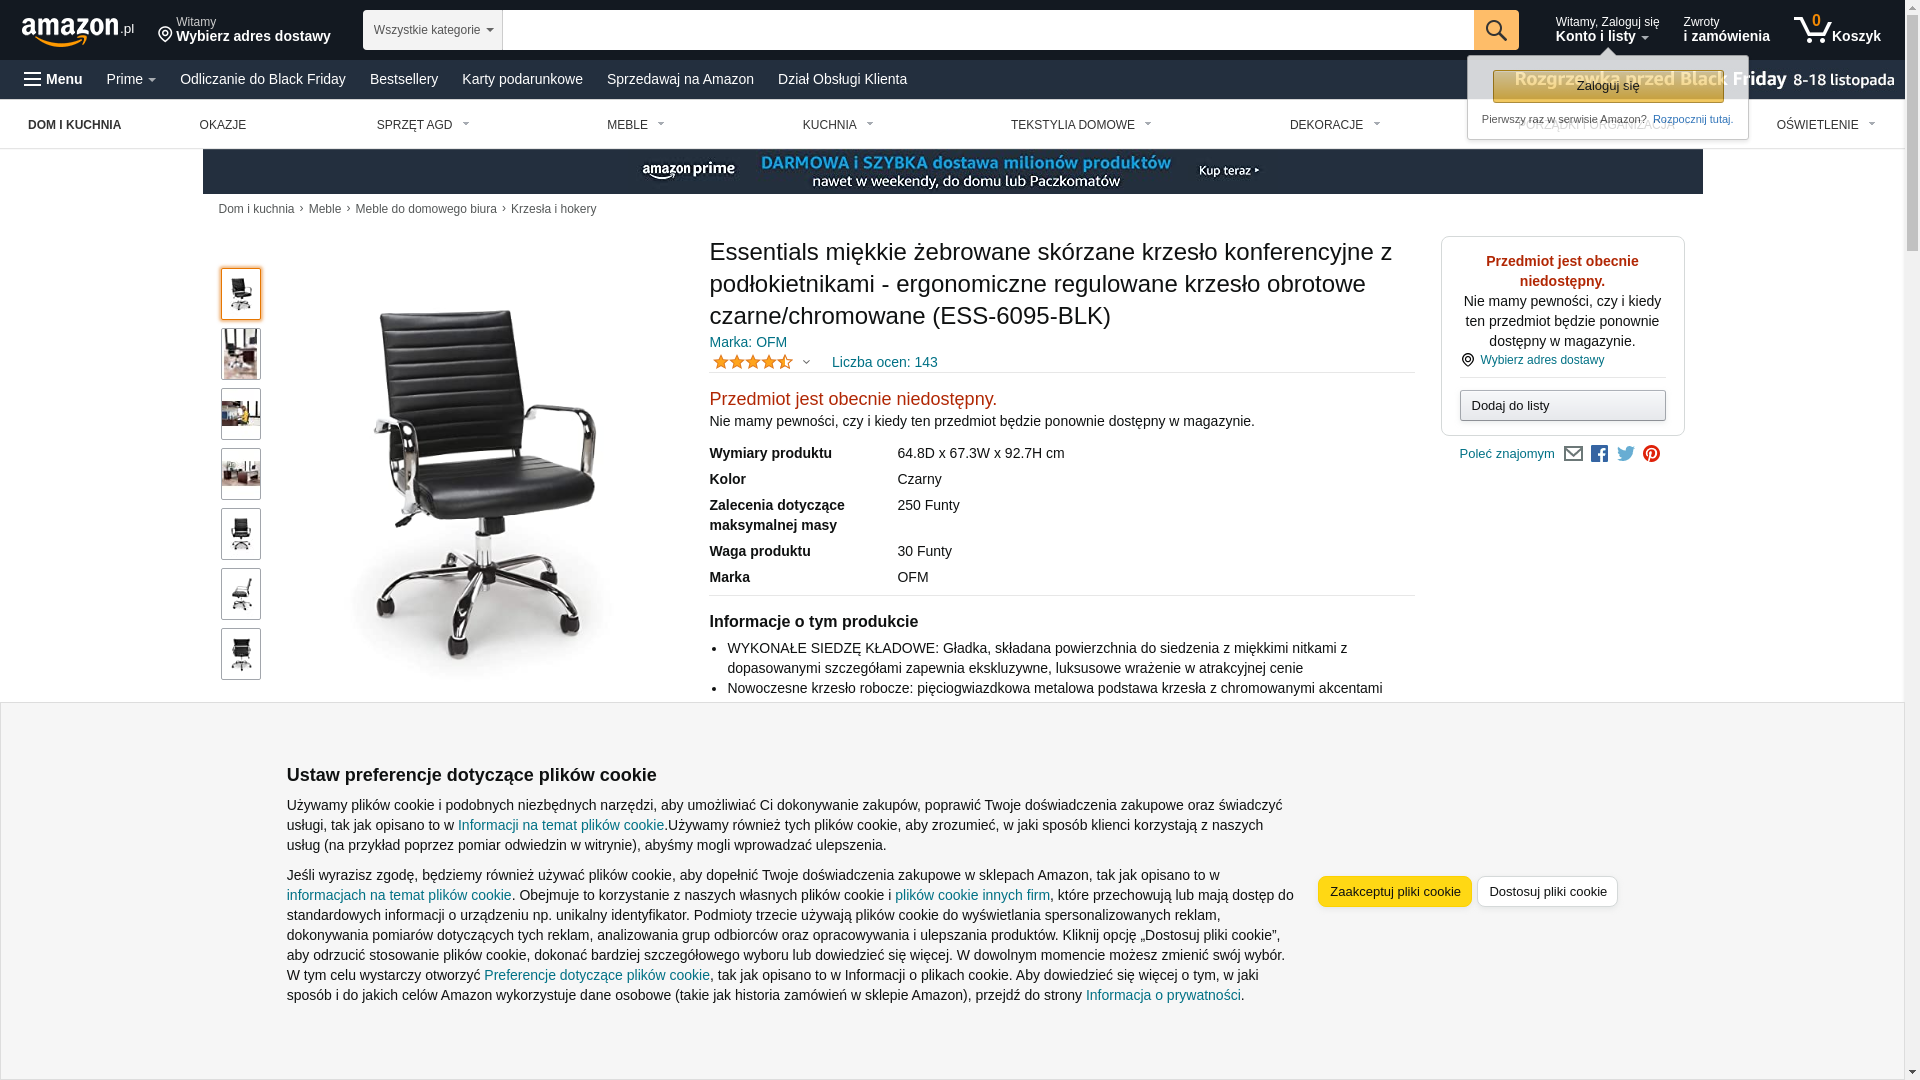Open Marka: OFM brand link

coord(748,342)
